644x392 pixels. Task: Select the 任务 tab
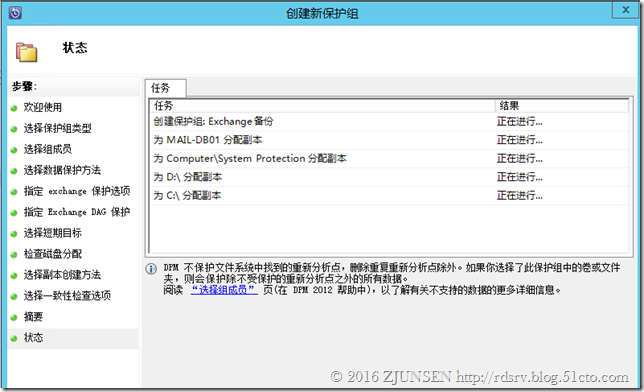click(x=166, y=88)
